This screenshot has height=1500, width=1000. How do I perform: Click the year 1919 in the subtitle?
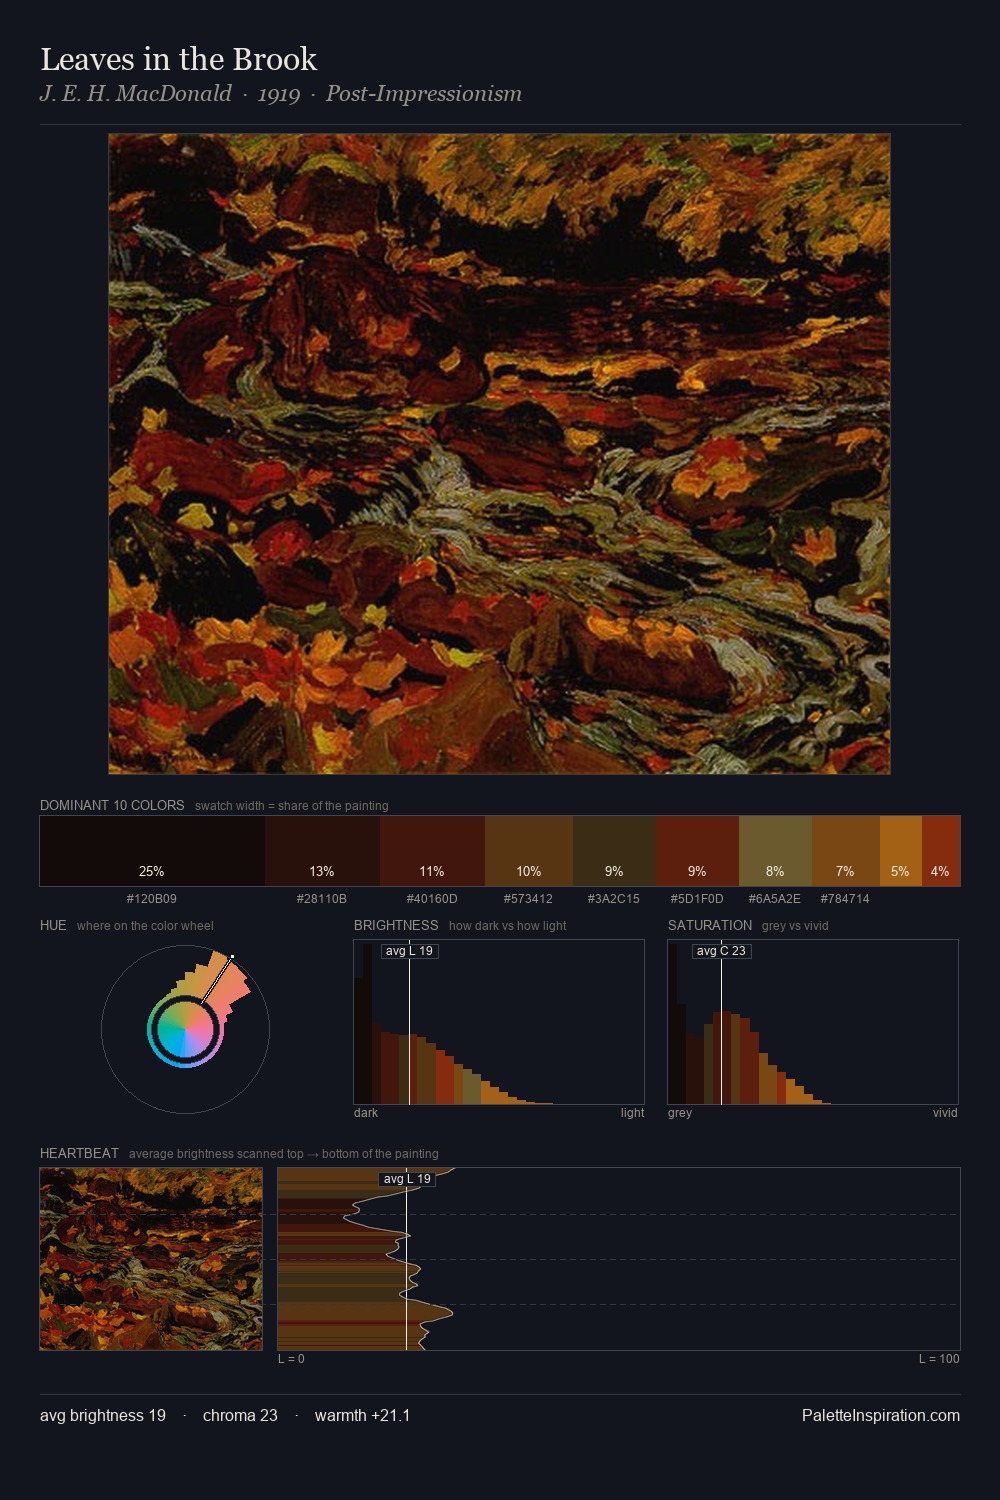point(279,94)
